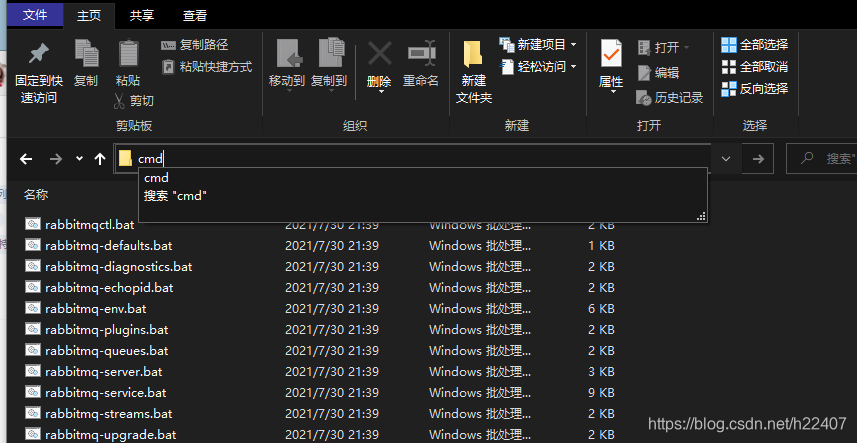The height and width of the screenshot is (443, 857).
Task: Open History (历史记录) command
Action: click(670, 98)
